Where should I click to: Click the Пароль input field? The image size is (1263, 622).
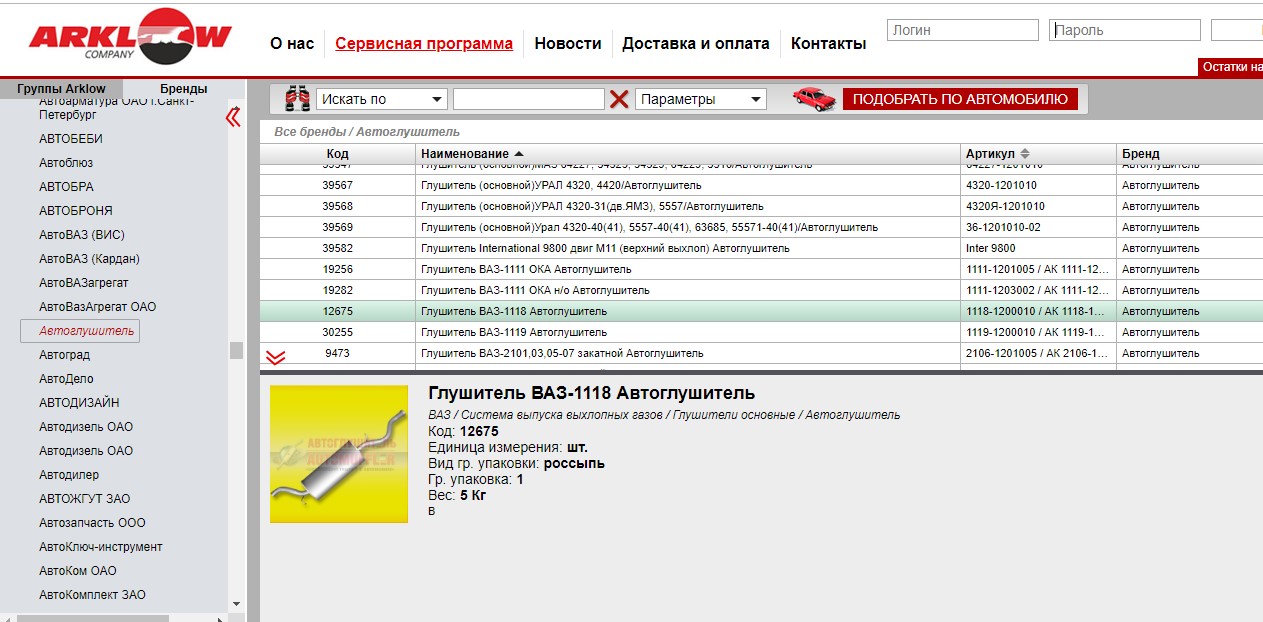point(1125,30)
